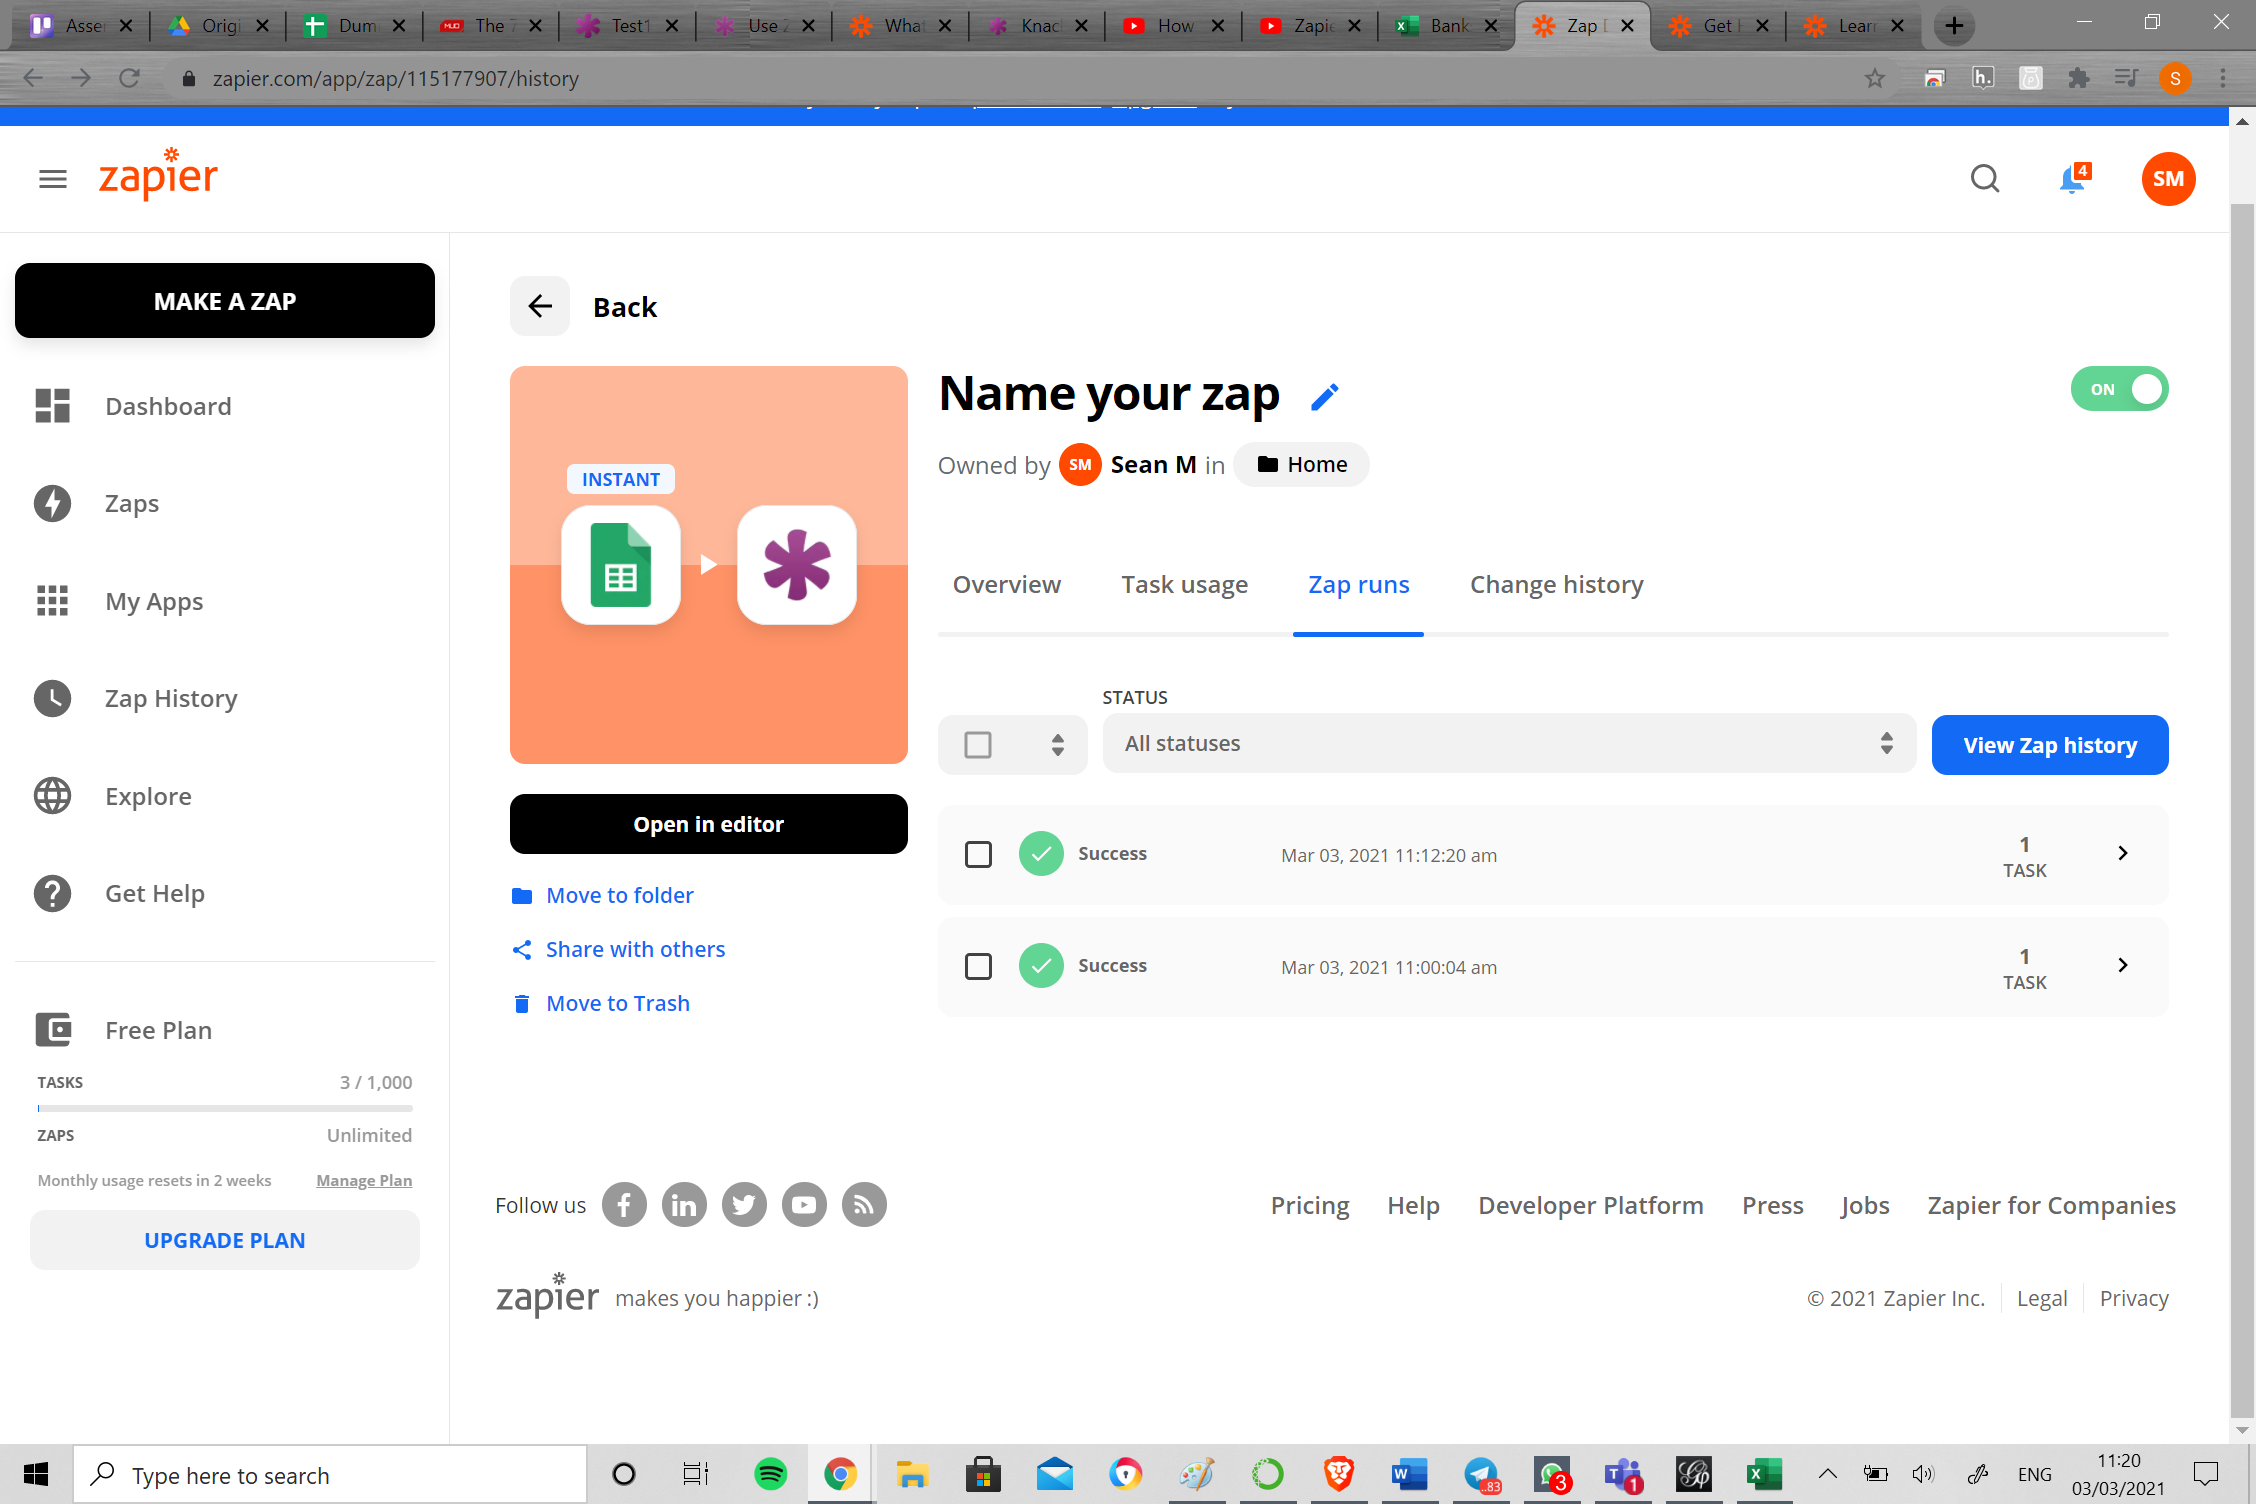Click the MAKE A ZAP button

pyautogui.click(x=225, y=301)
